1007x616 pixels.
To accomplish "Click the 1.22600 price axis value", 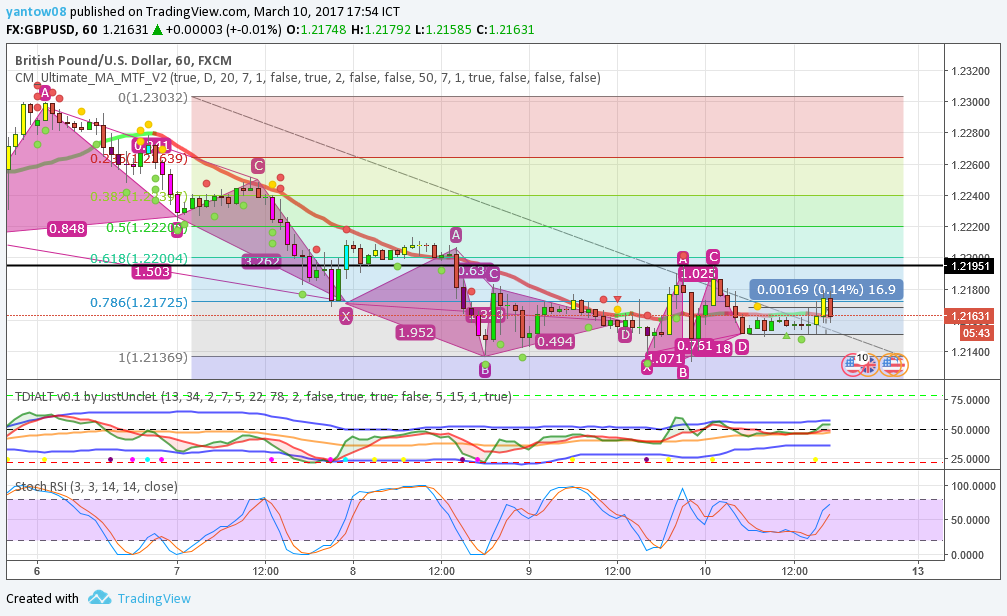I will tap(970, 165).
